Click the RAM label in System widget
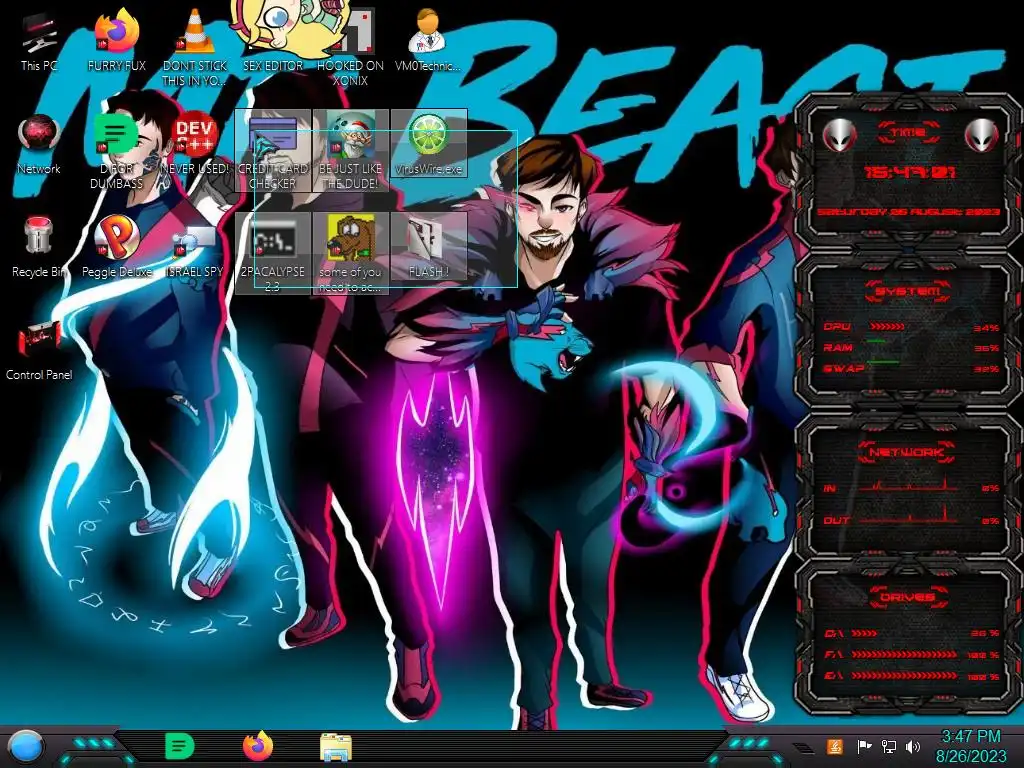The image size is (1024, 768). pyautogui.click(x=838, y=347)
